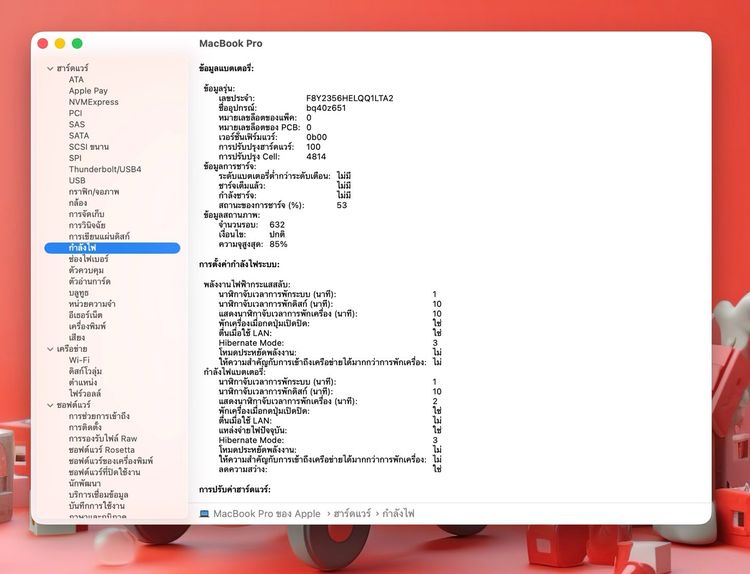Select PCI in the sidebar
The image size is (750, 574).
click(x=75, y=113)
